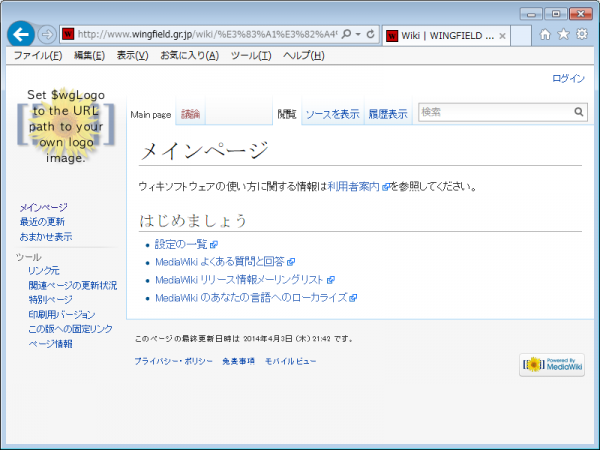600x450 pixels.
Task: Open the Home page icon
Action: coord(545,34)
